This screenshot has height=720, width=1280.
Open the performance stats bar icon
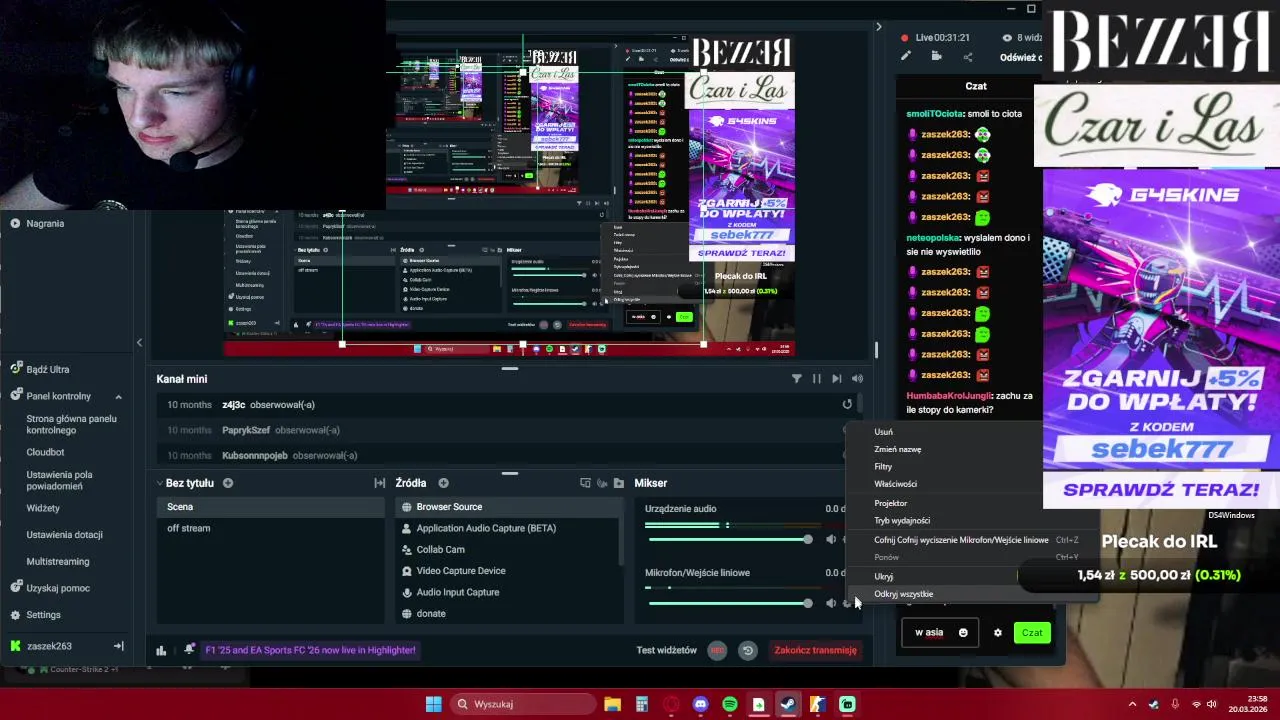point(161,650)
